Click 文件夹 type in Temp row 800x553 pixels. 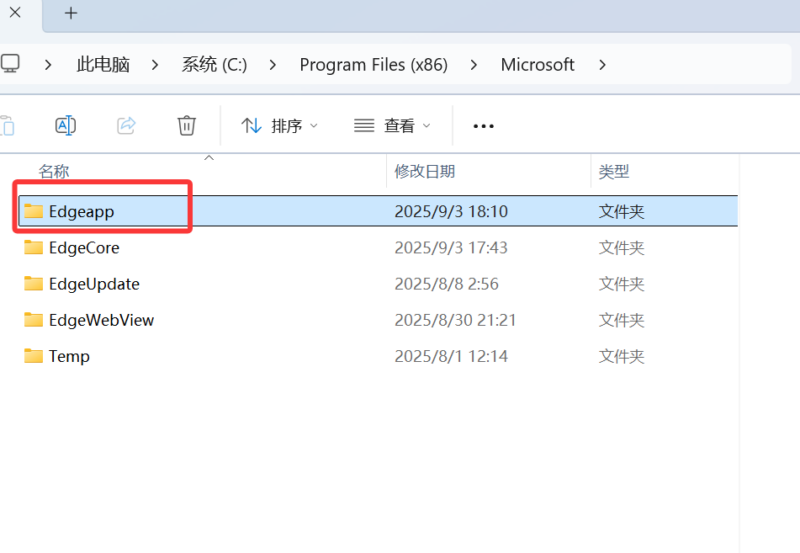[621, 357]
